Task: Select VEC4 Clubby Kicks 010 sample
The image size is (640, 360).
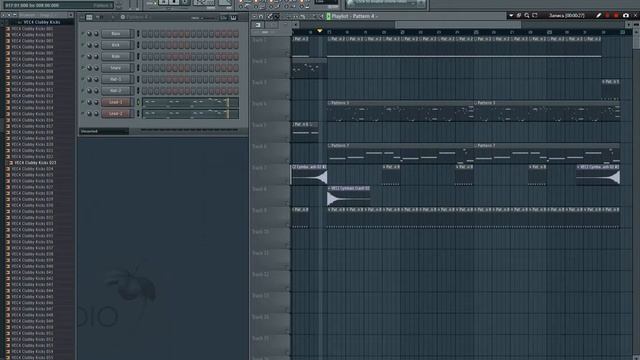Action: tap(32, 83)
